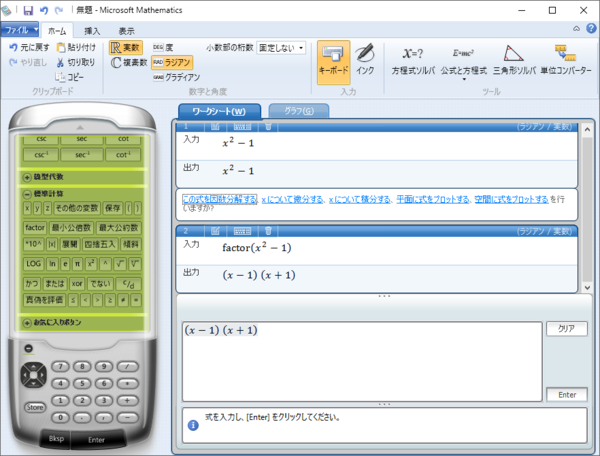Click the この式を因数分解する link

219,199
